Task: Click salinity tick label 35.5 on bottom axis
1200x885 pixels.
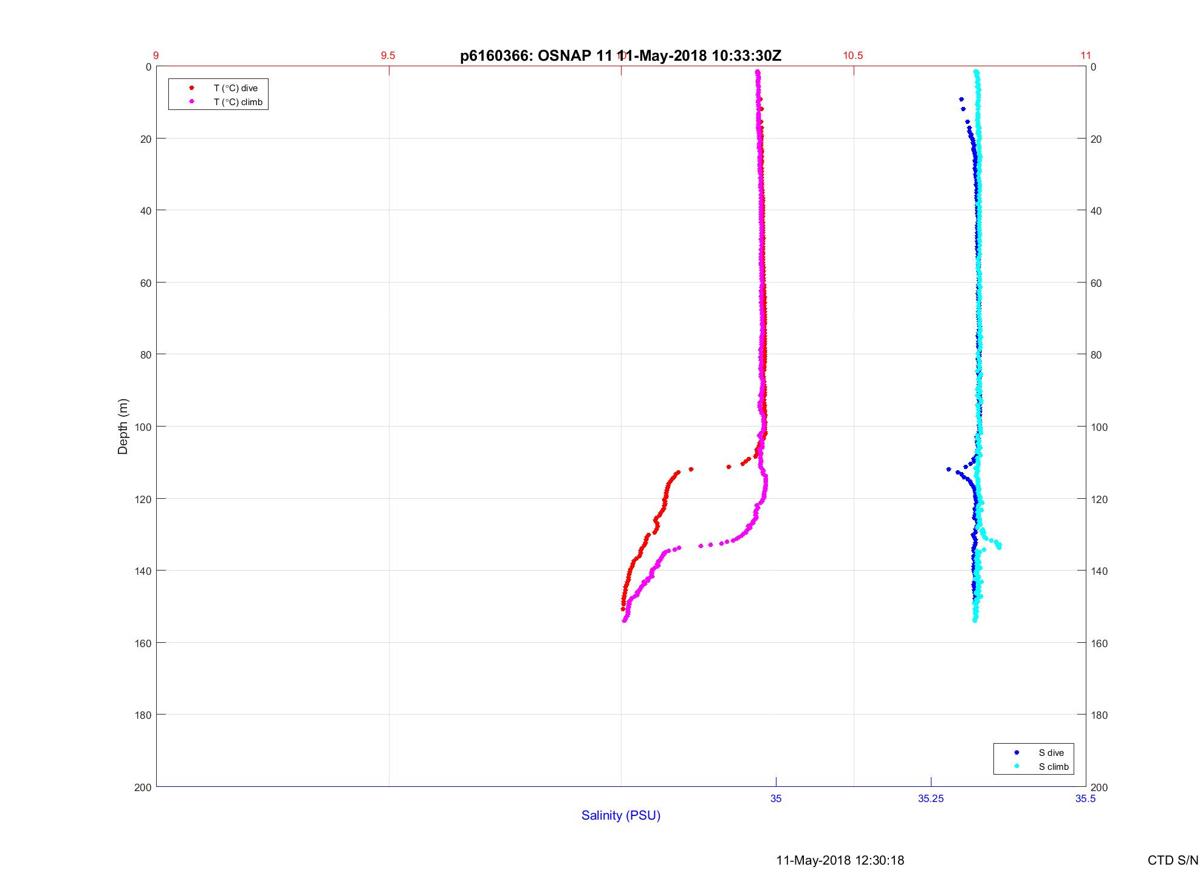Action: click(x=1086, y=798)
